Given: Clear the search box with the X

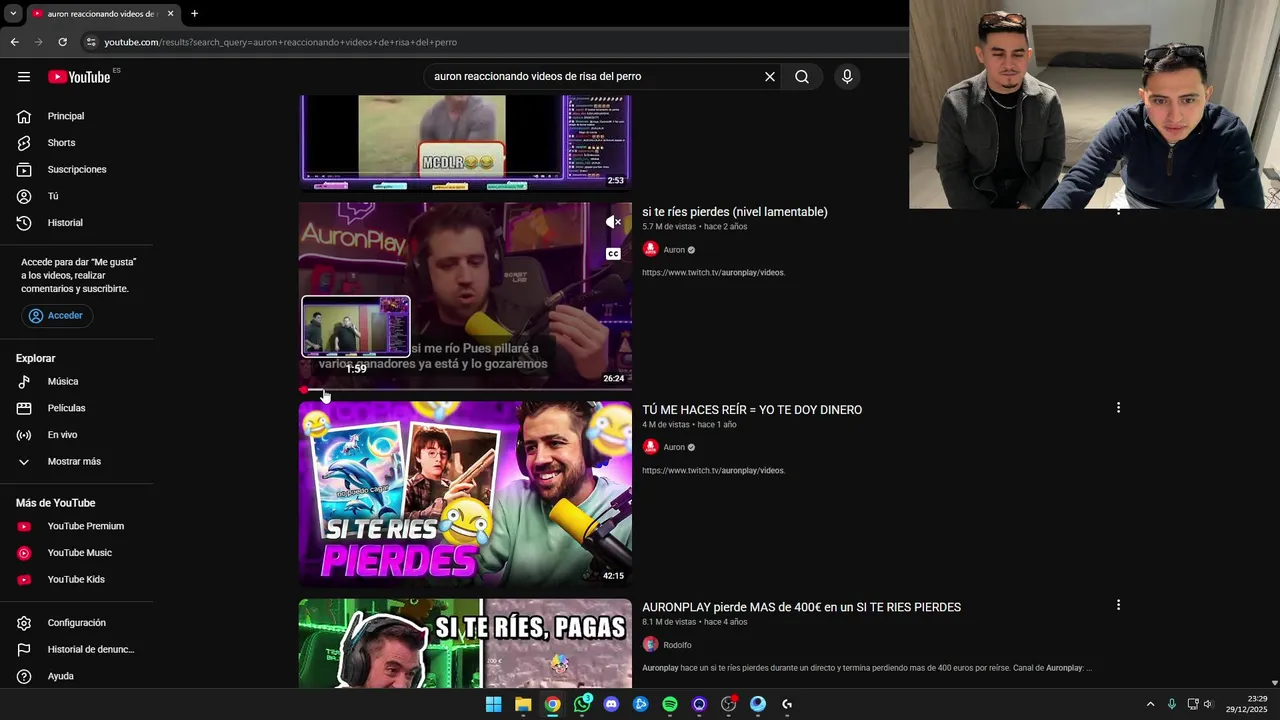Looking at the screenshot, I should pos(770,77).
